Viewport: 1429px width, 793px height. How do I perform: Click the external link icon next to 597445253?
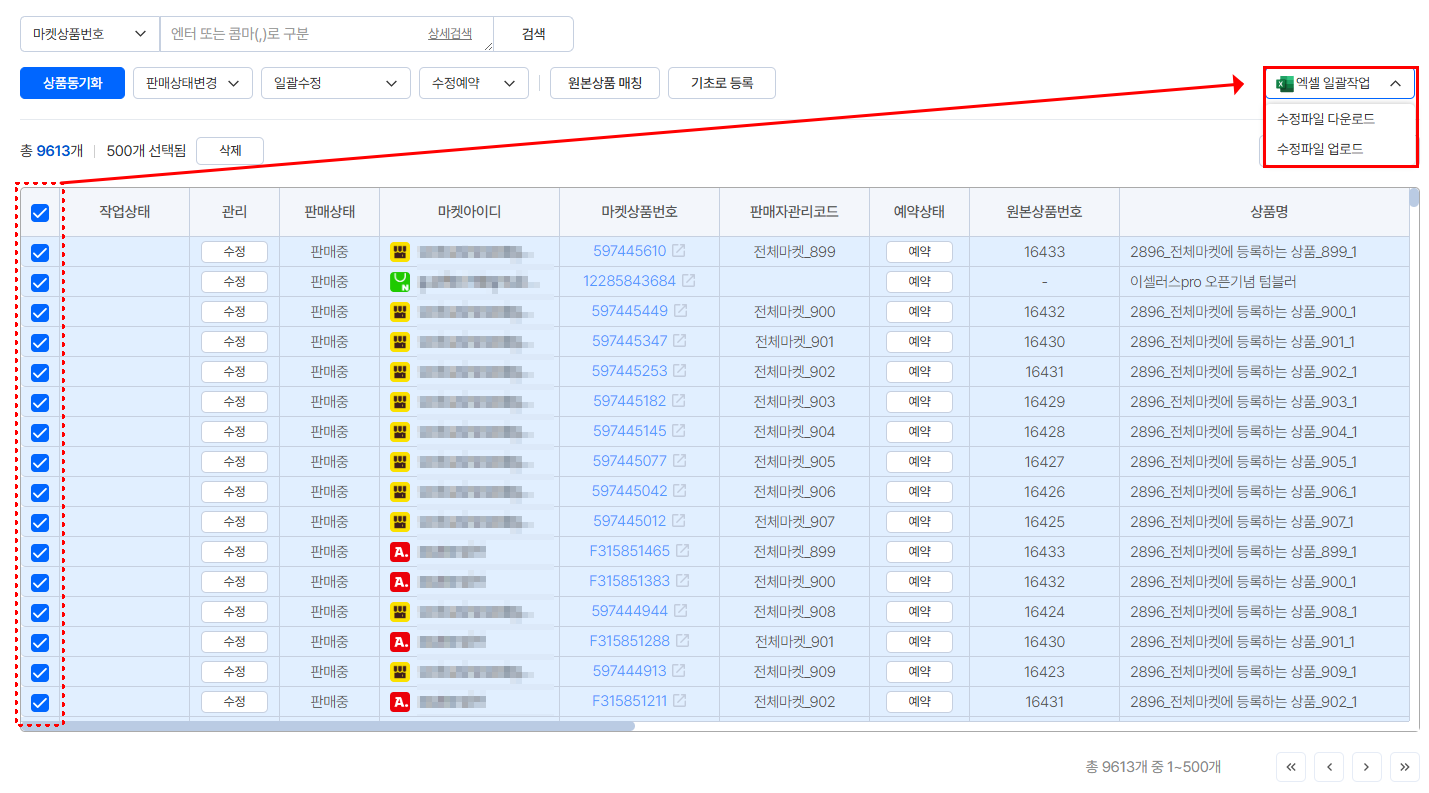pos(679,371)
